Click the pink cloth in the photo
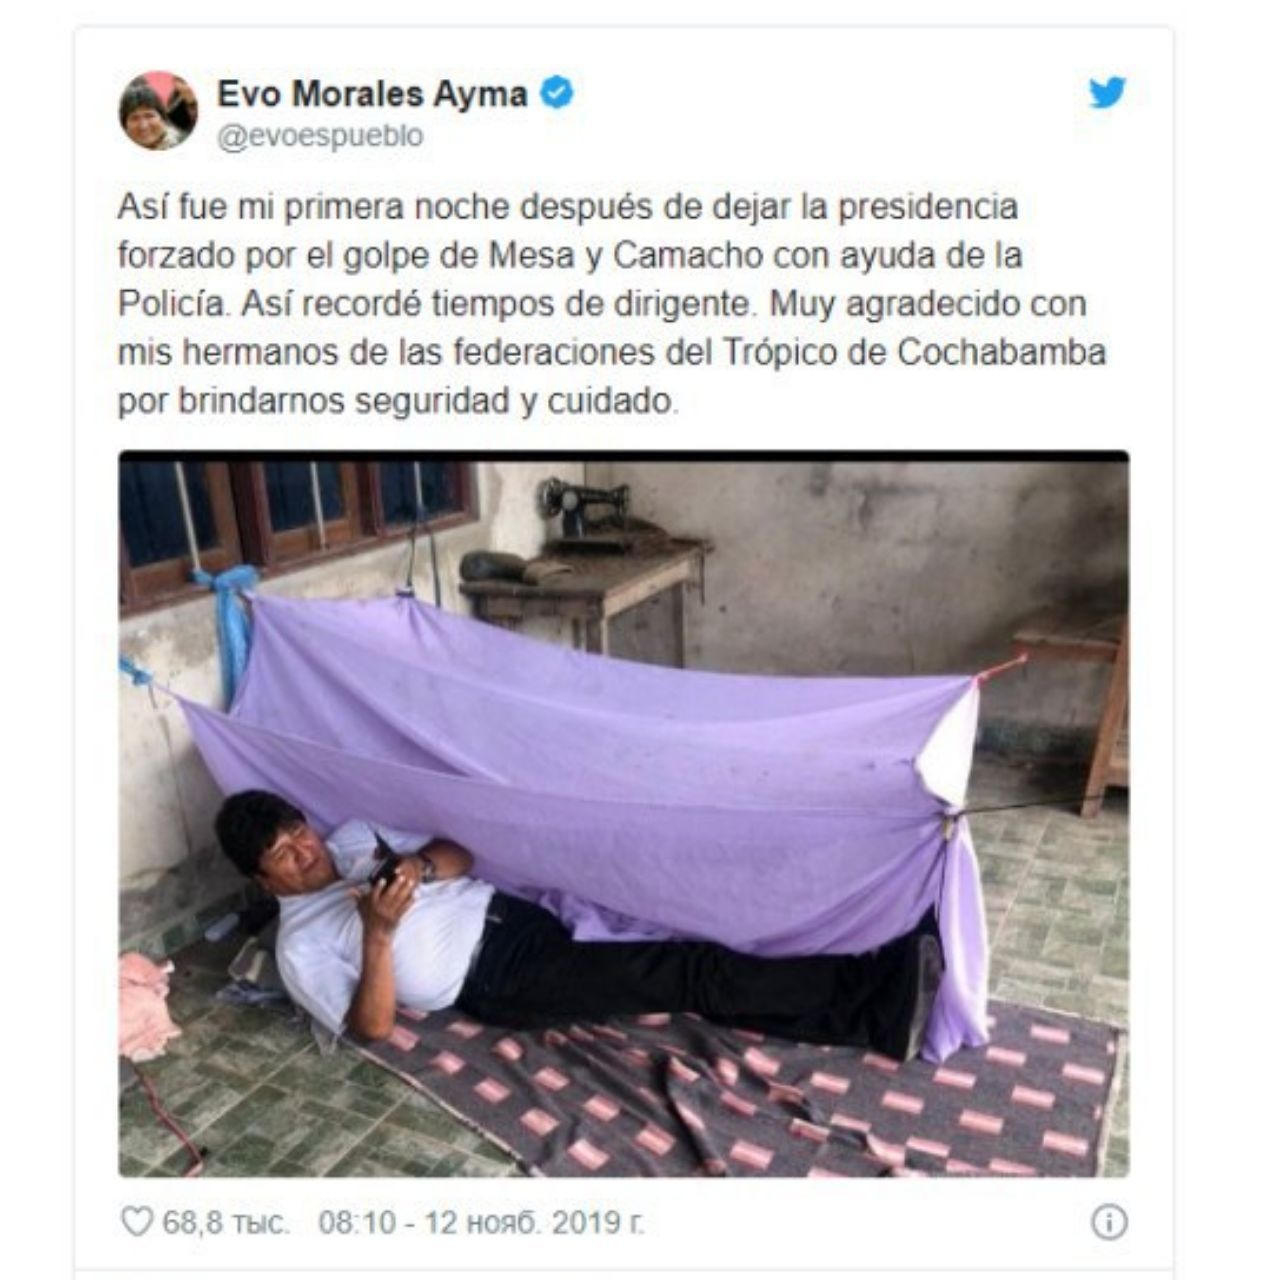The image size is (1269, 1280). tap(146, 1006)
